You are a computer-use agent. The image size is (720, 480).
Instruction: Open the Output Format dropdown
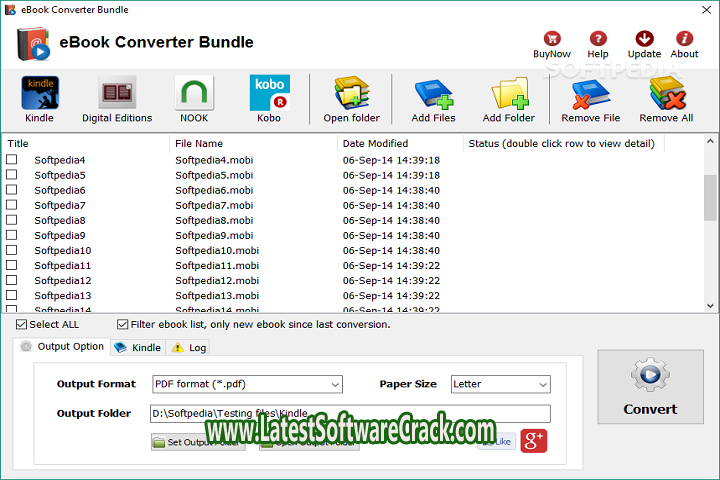click(248, 384)
